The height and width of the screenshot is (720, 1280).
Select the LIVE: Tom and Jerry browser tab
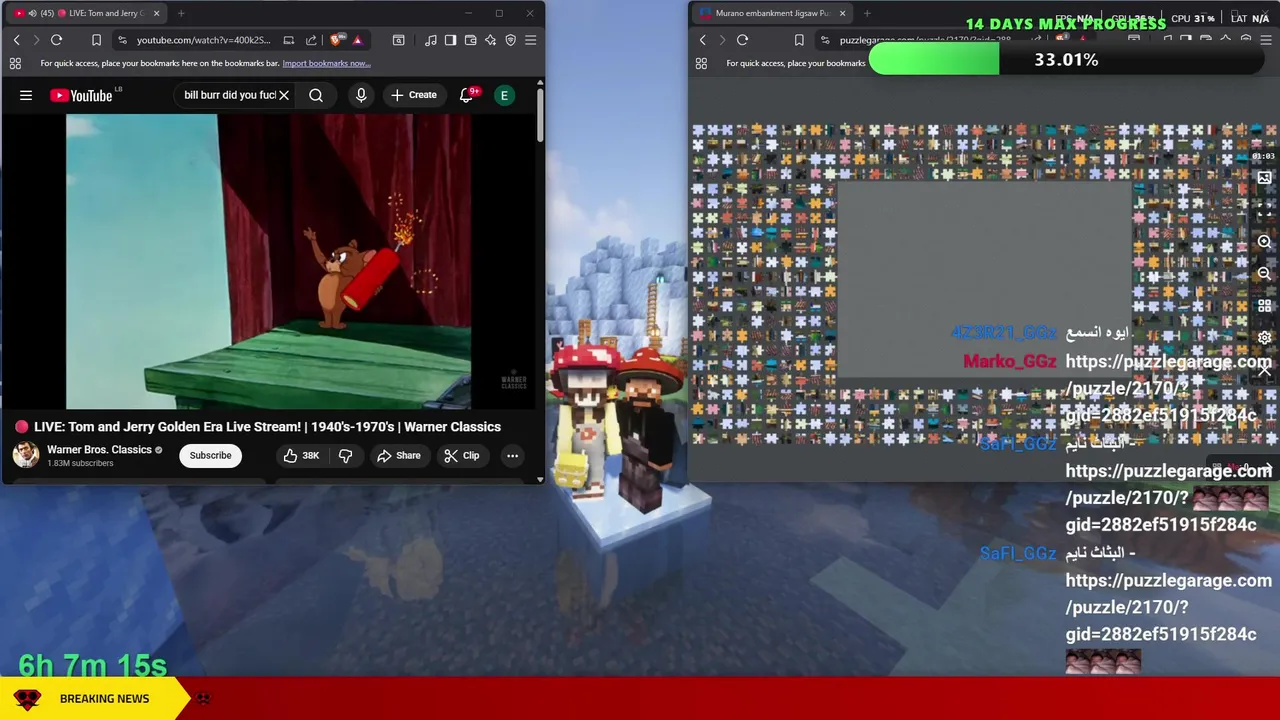coord(88,13)
